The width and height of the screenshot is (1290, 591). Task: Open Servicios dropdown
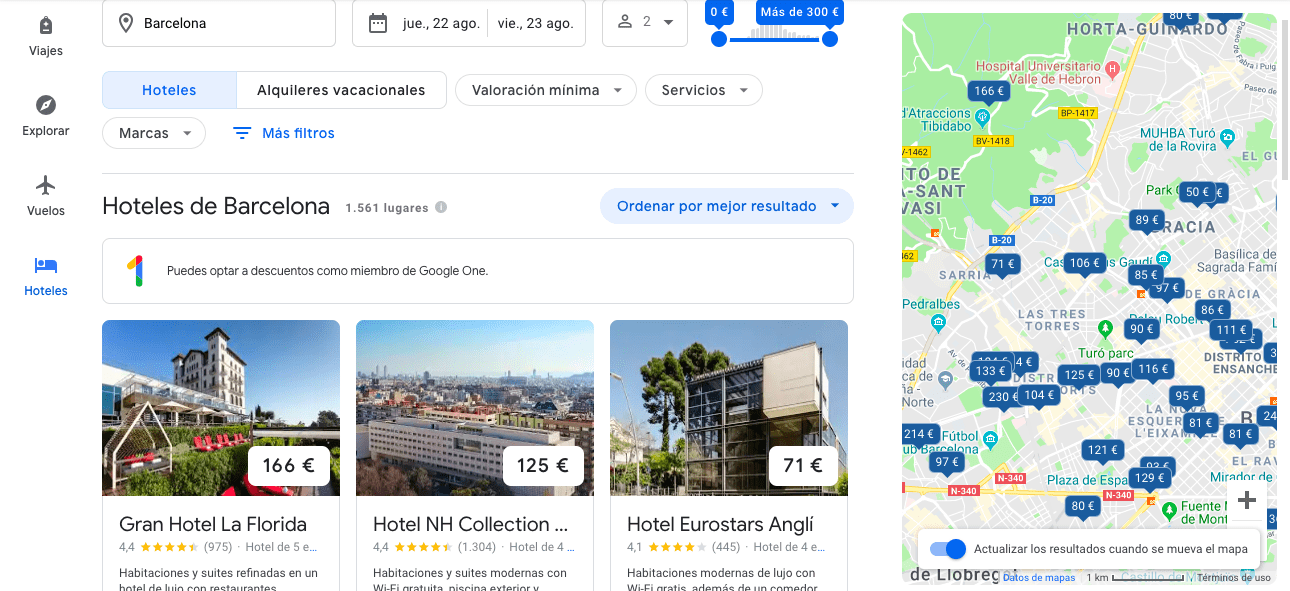[x=704, y=90]
